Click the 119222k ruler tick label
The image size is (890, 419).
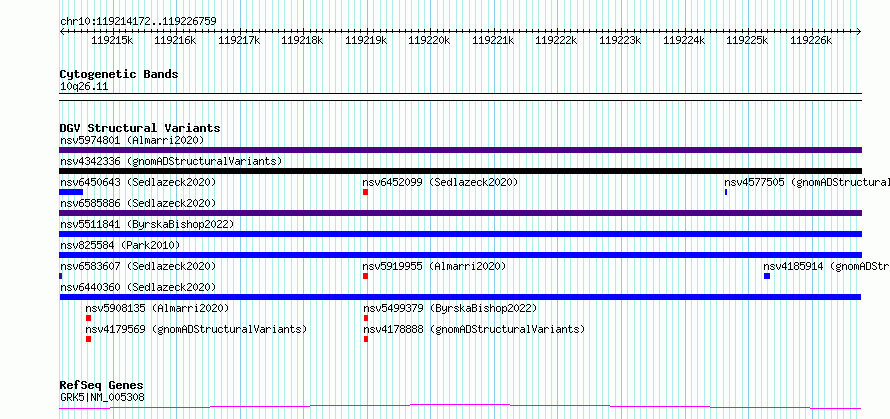click(x=557, y=40)
